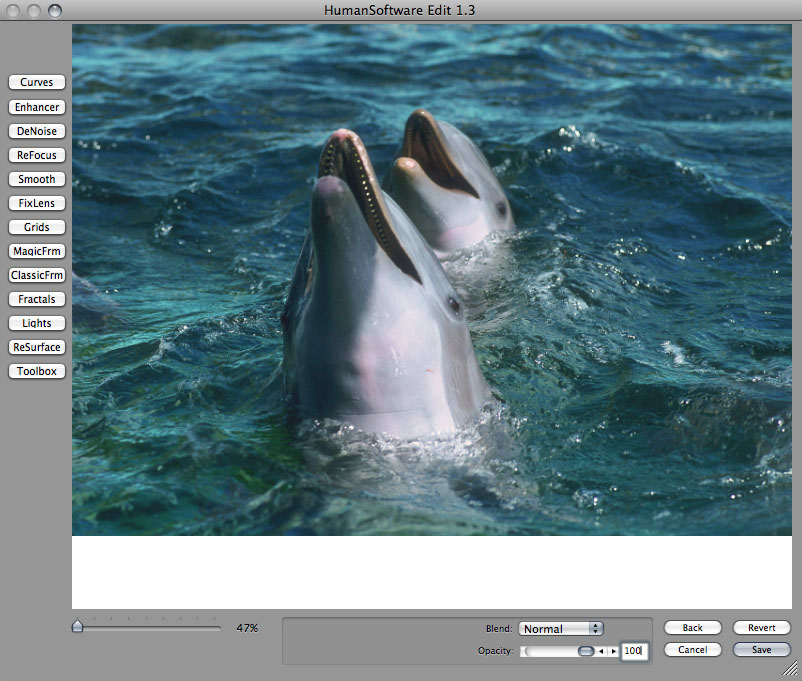802x681 pixels.
Task: Open the Lights effect tool
Action: pyautogui.click(x=37, y=323)
